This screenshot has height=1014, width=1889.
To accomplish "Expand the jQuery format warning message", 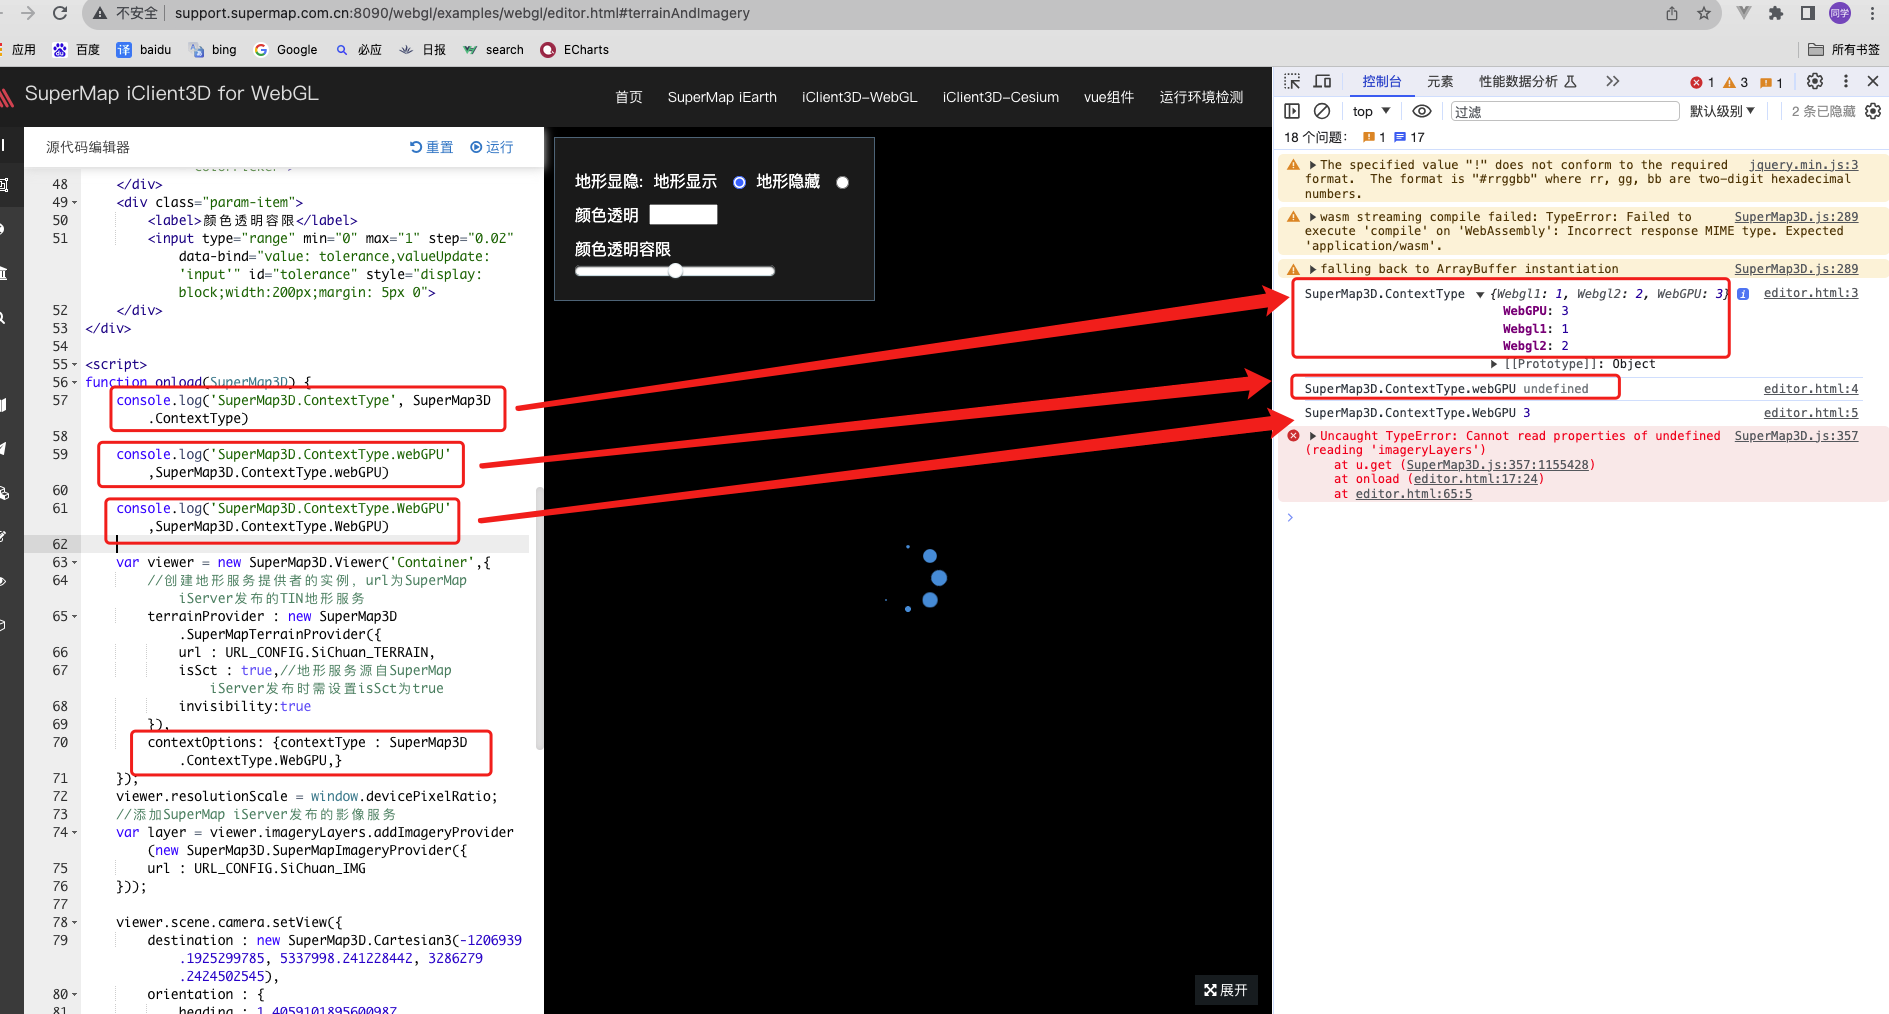I will (1313, 165).
